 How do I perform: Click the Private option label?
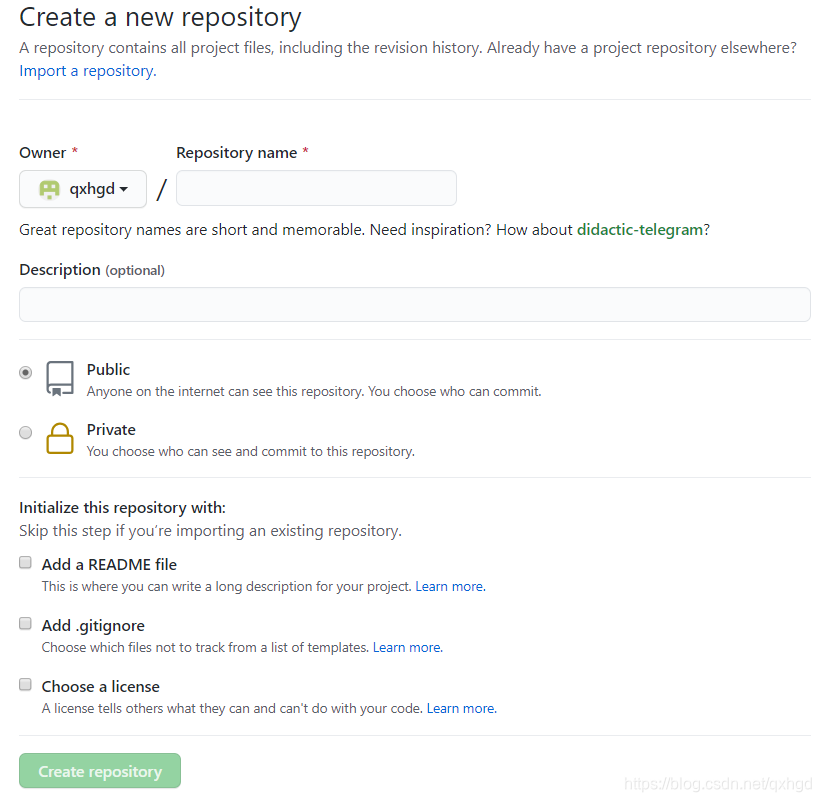(111, 430)
